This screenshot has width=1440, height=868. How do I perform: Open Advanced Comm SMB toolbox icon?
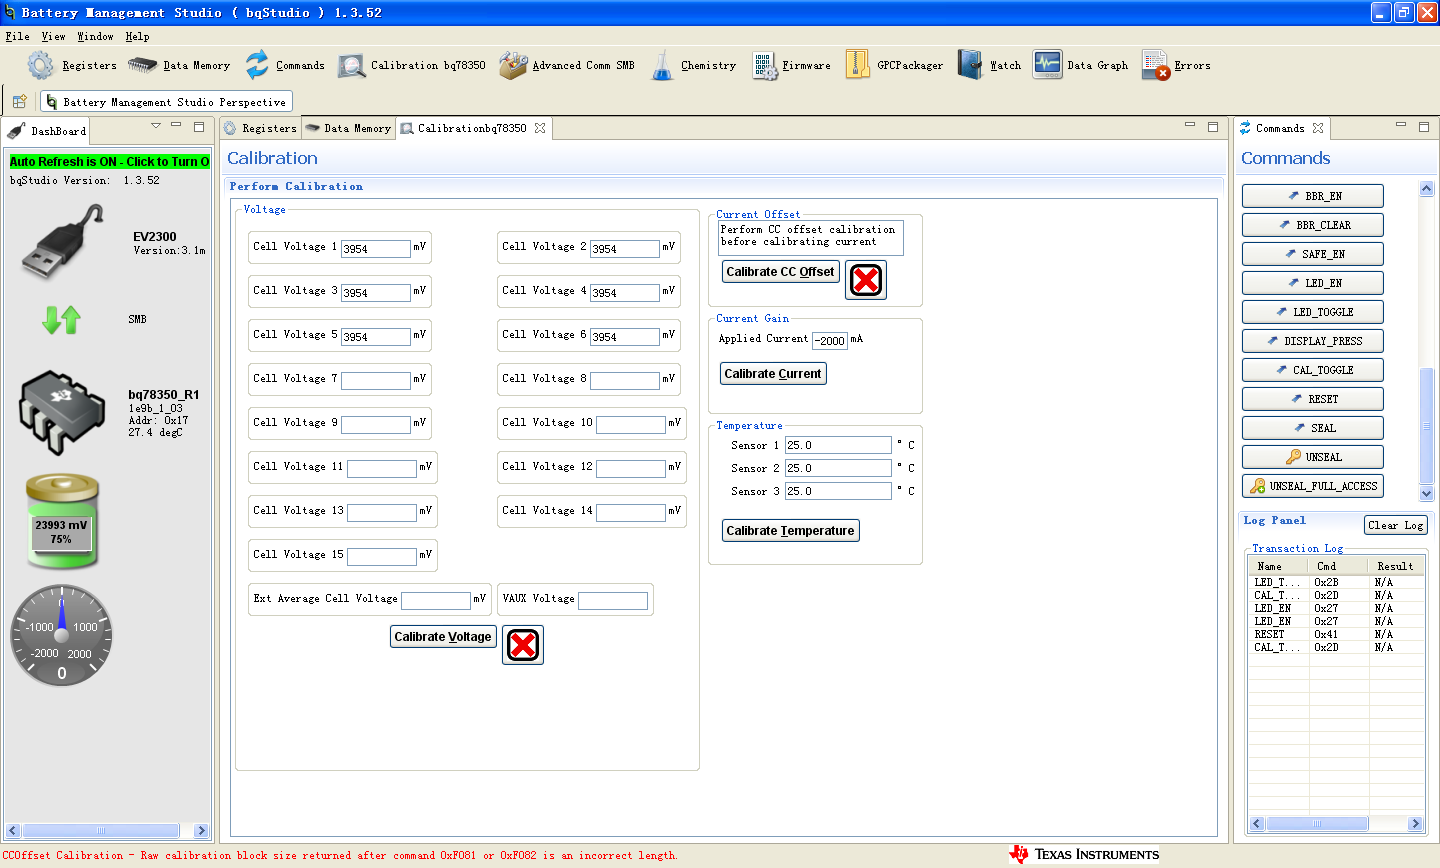pos(513,65)
